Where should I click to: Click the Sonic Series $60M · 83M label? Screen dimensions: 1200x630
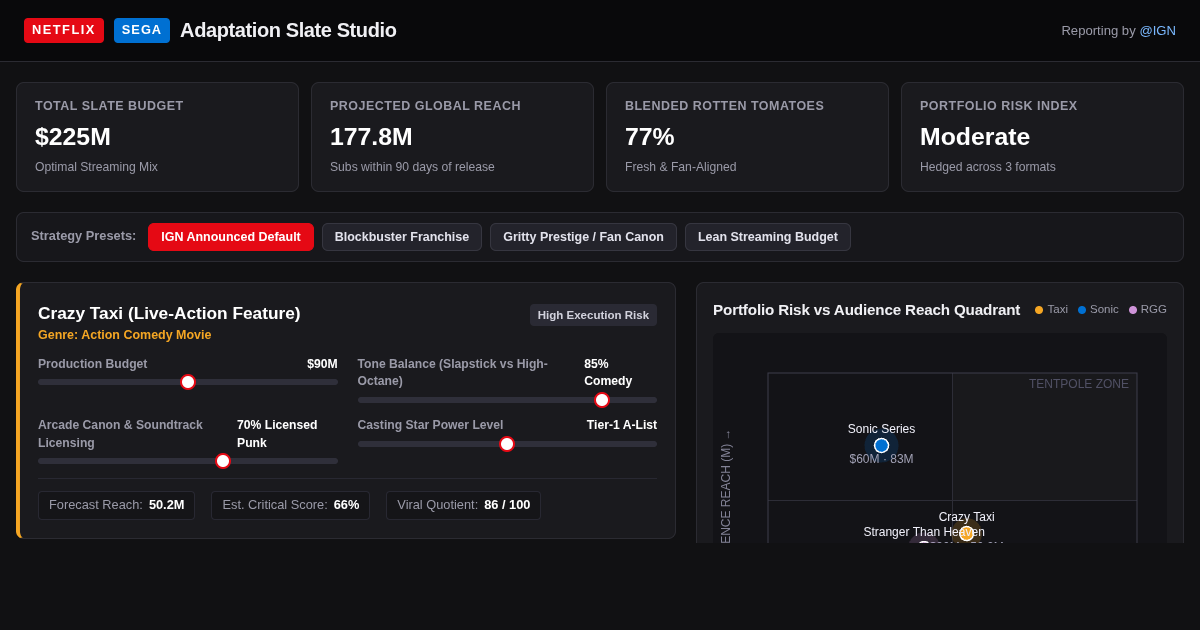click(881, 459)
